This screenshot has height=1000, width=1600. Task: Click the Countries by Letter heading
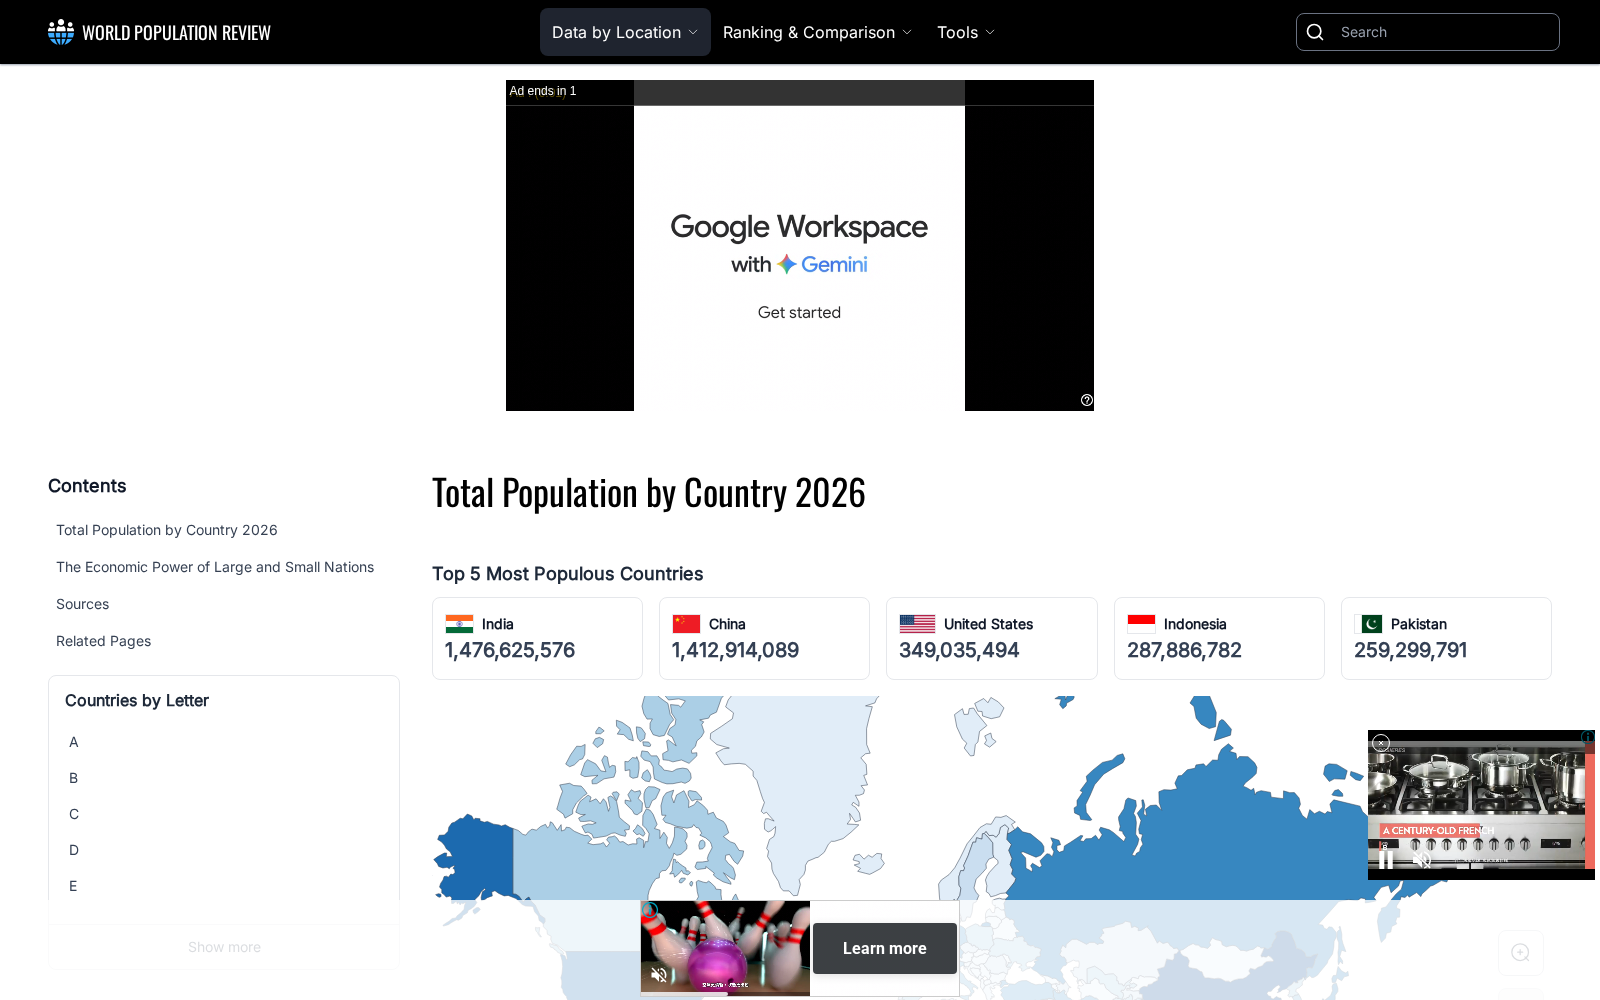point(137,701)
